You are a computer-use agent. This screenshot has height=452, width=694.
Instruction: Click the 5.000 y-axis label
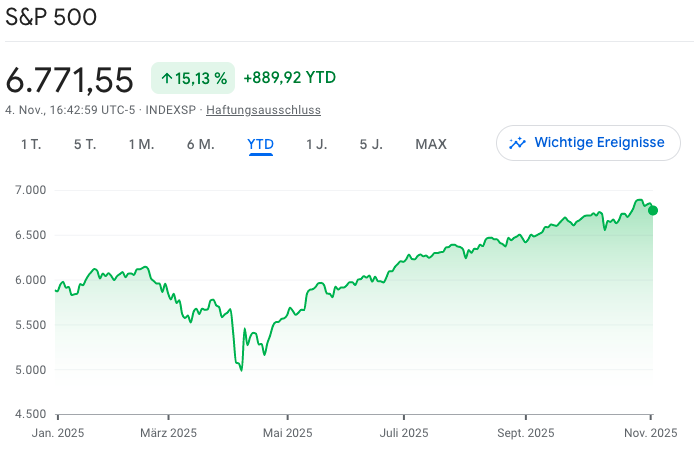click(x=31, y=370)
